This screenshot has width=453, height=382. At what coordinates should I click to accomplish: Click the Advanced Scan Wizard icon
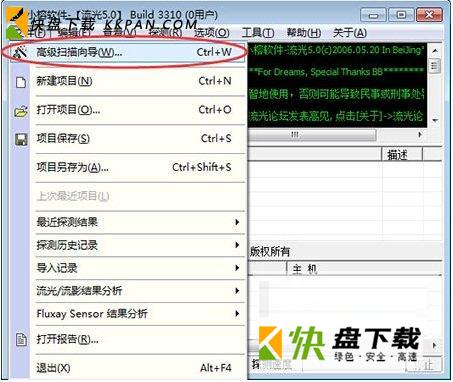[21, 52]
